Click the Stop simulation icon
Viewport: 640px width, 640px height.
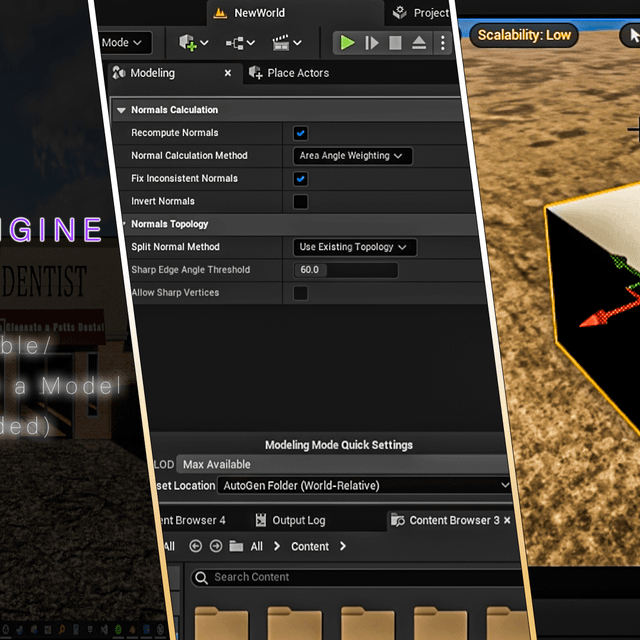[x=395, y=43]
